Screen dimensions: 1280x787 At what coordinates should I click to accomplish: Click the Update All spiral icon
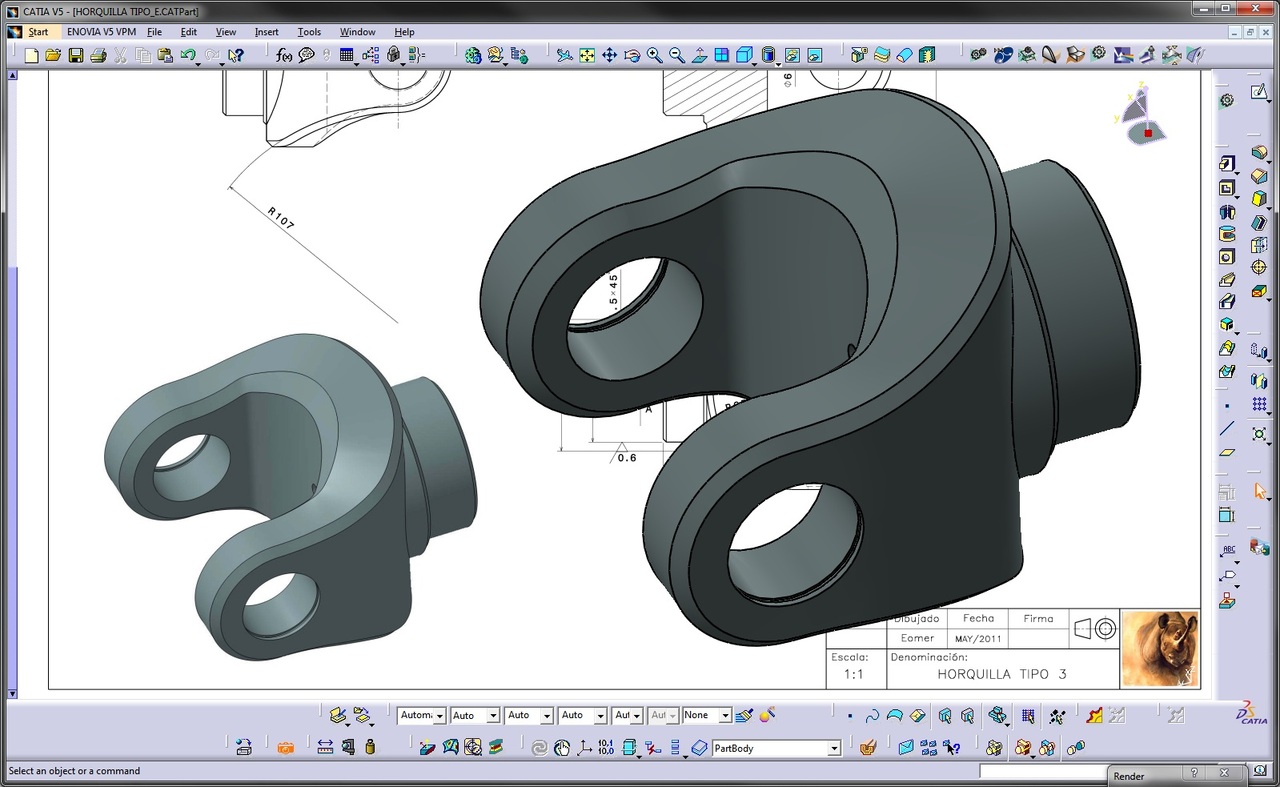539,747
